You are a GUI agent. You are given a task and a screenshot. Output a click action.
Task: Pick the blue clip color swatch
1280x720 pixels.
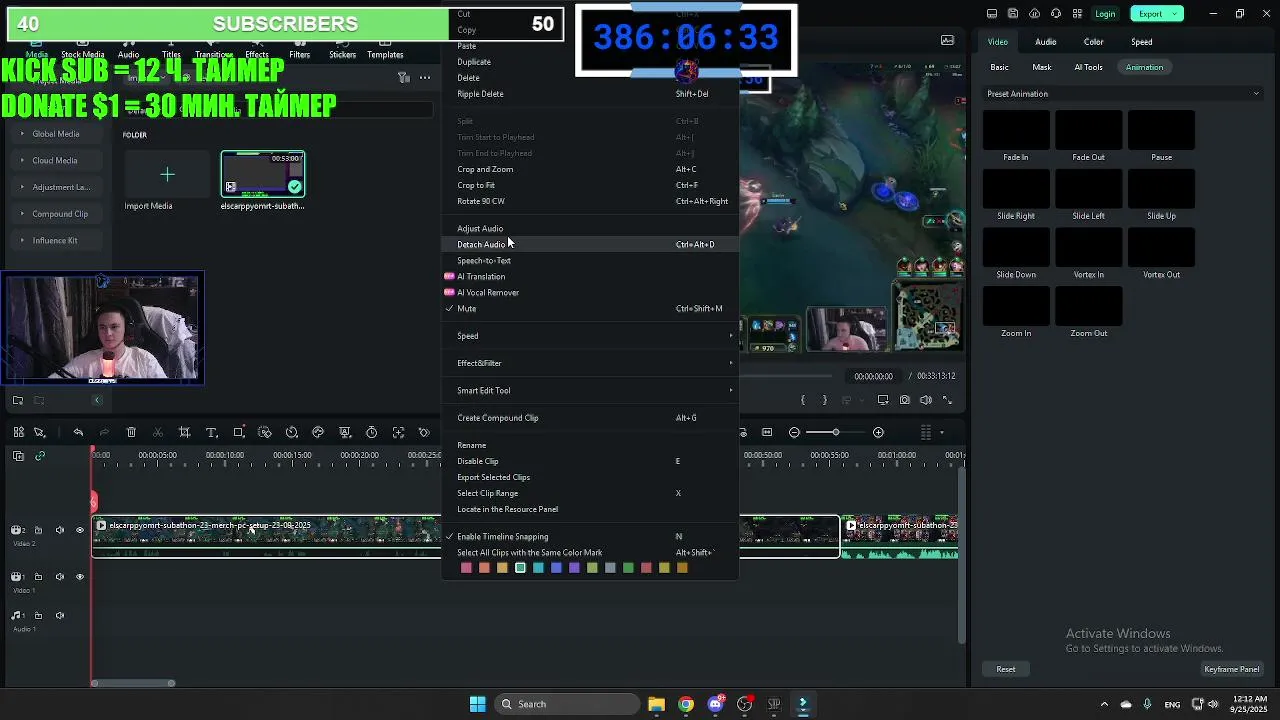click(556, 568)
